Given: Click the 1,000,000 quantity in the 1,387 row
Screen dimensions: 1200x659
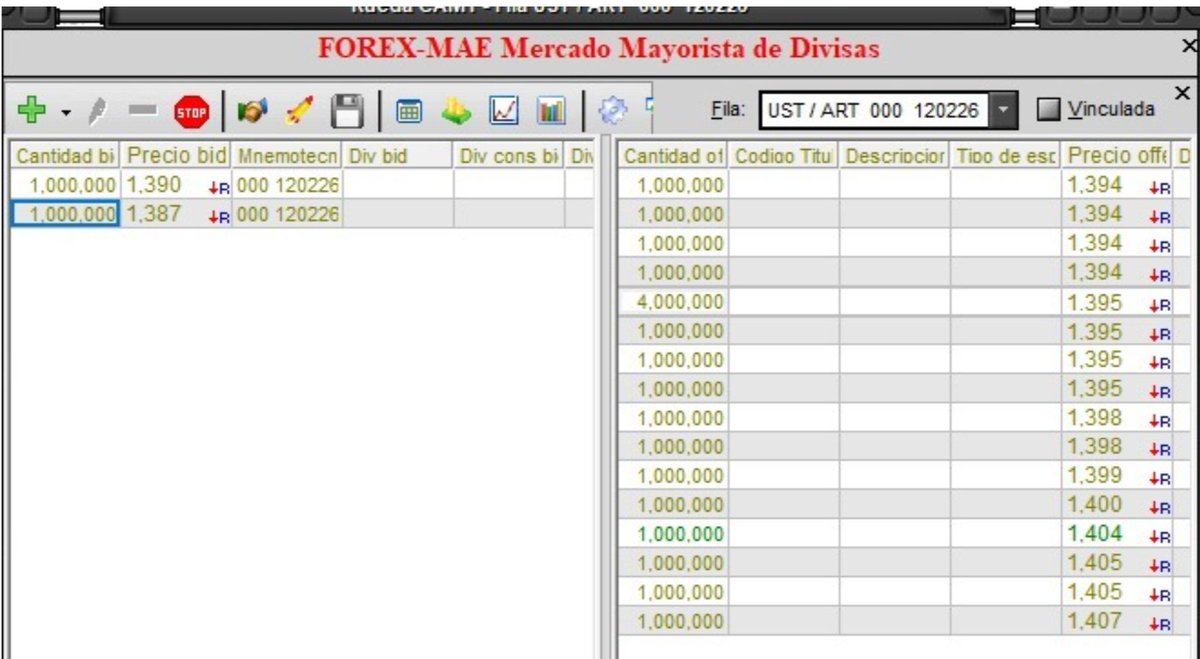Looking at the screenshot, I should coord(66,214).
